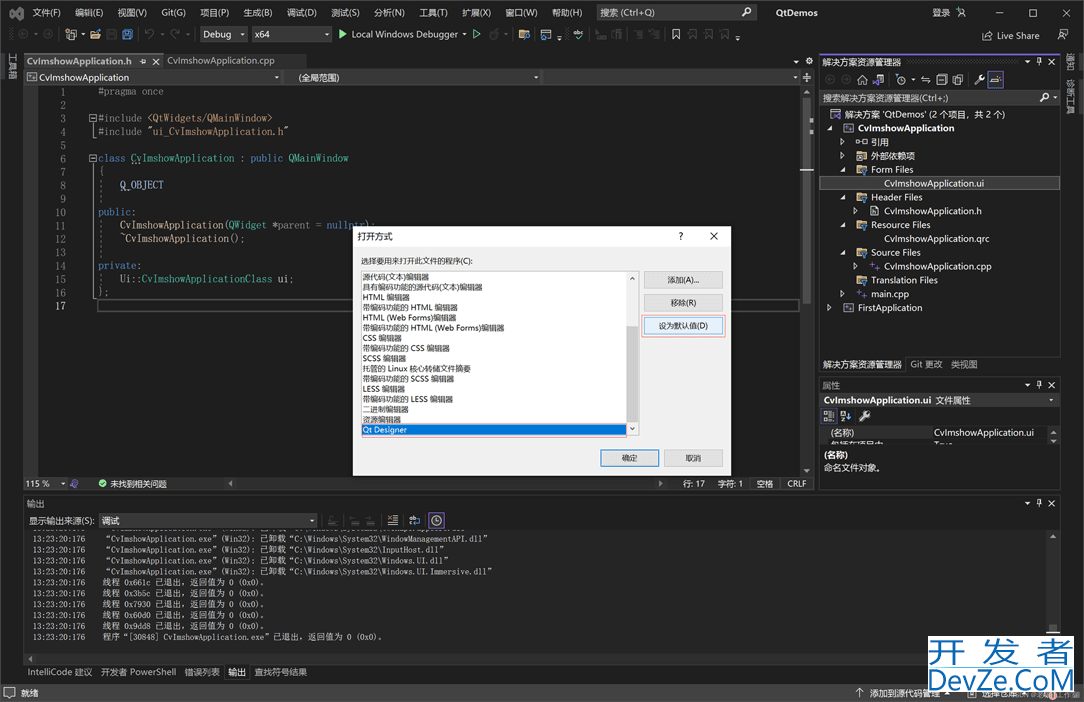Open the 文件(F) menu

tap(46, 12)
